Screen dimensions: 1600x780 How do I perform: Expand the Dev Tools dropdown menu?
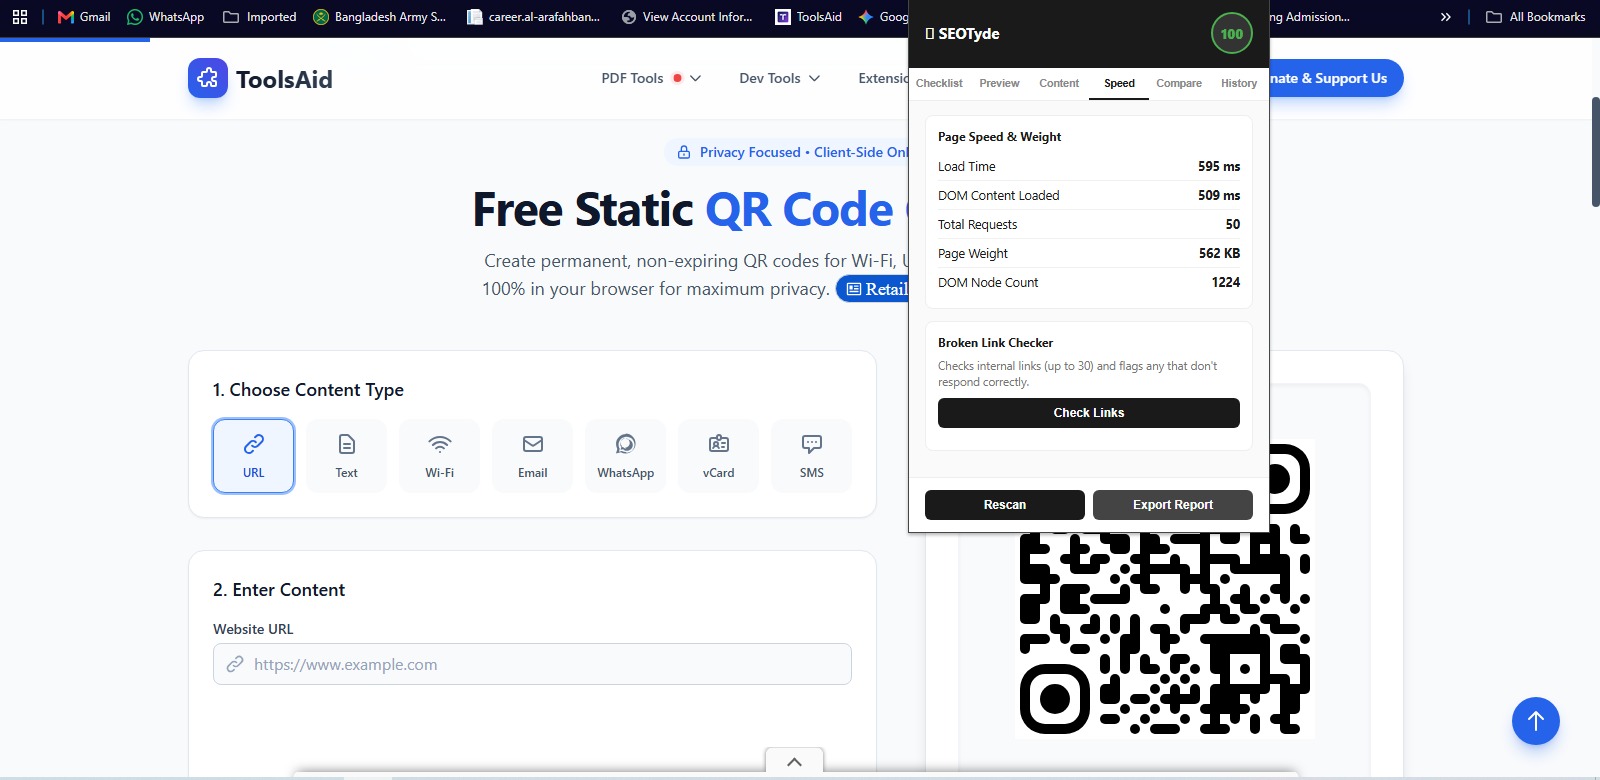click(x=780, y=78)
